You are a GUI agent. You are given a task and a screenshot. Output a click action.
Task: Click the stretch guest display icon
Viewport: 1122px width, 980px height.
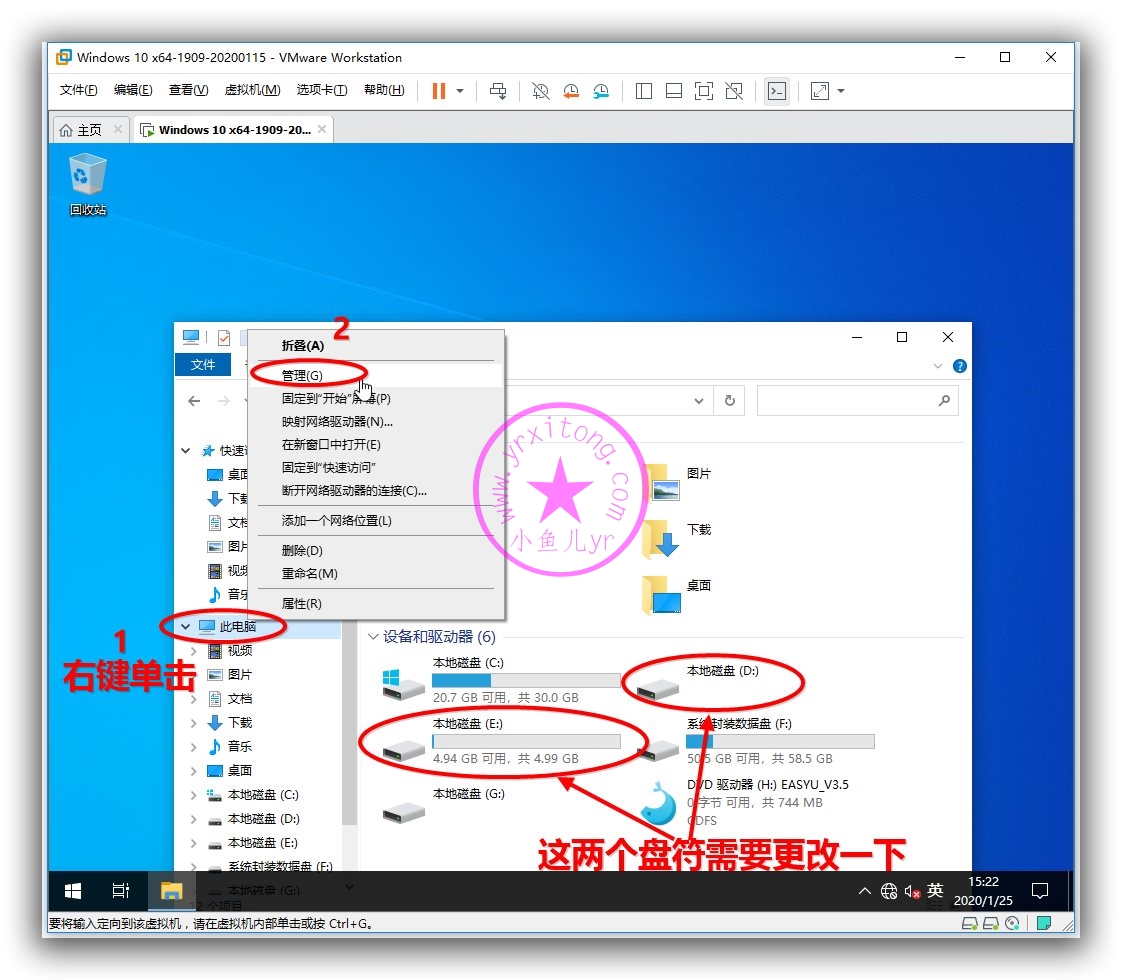coord(820,91)
